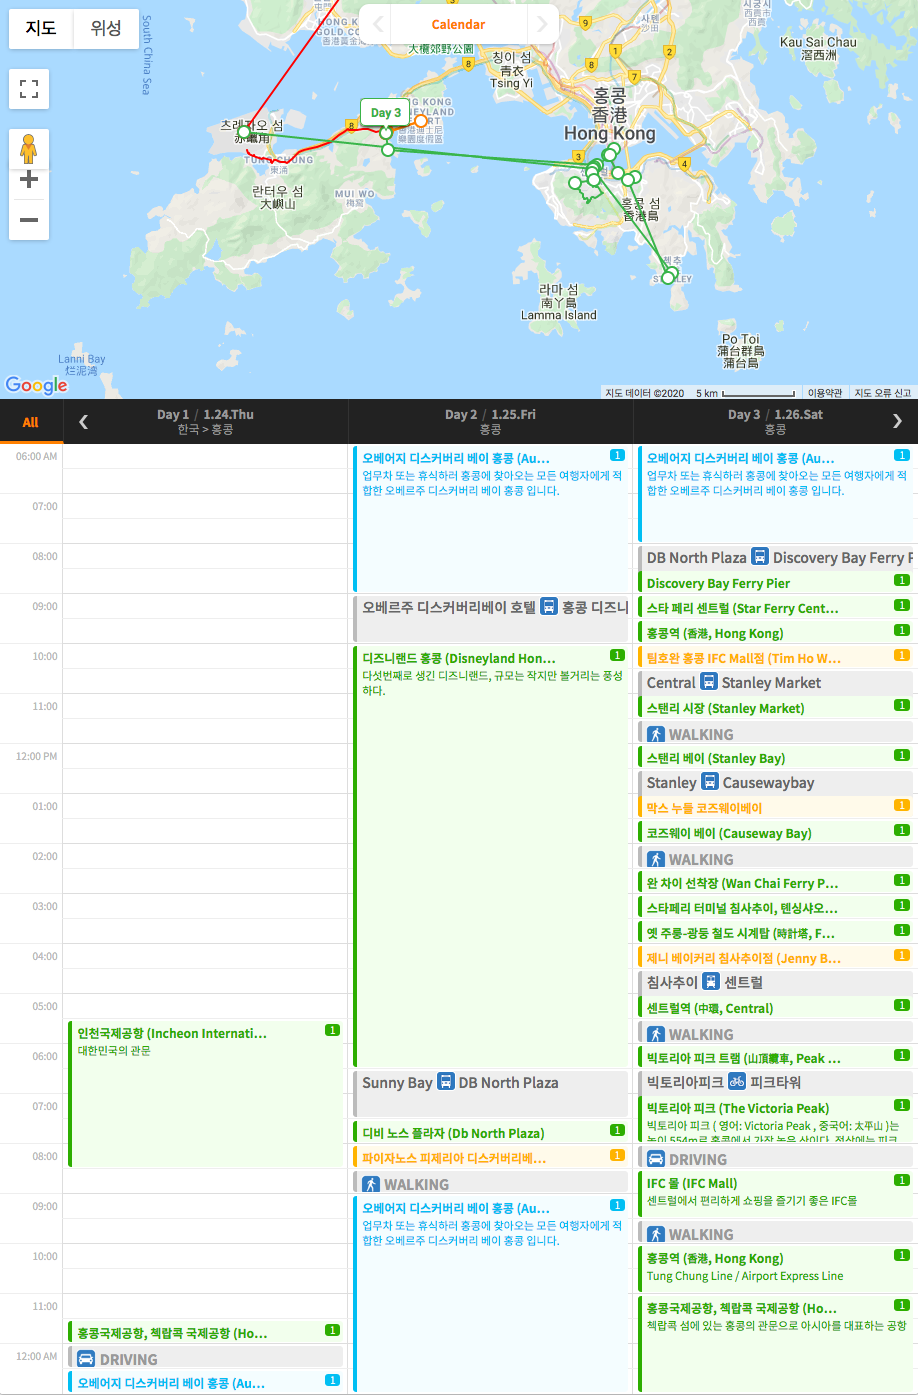Click the left chevron beside Calendar
The width and height of the screenshot is (918, 1395).
click(x=378, y=24)
